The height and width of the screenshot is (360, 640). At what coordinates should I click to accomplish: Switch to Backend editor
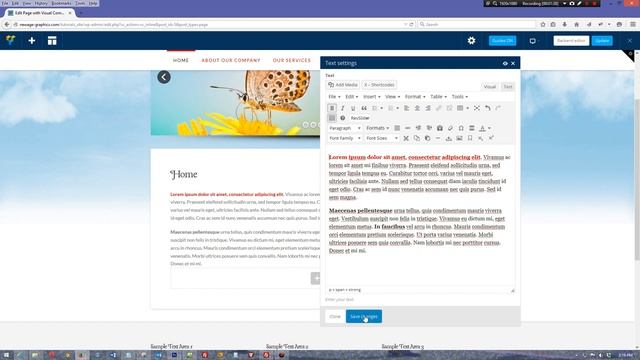coord(571,41)
